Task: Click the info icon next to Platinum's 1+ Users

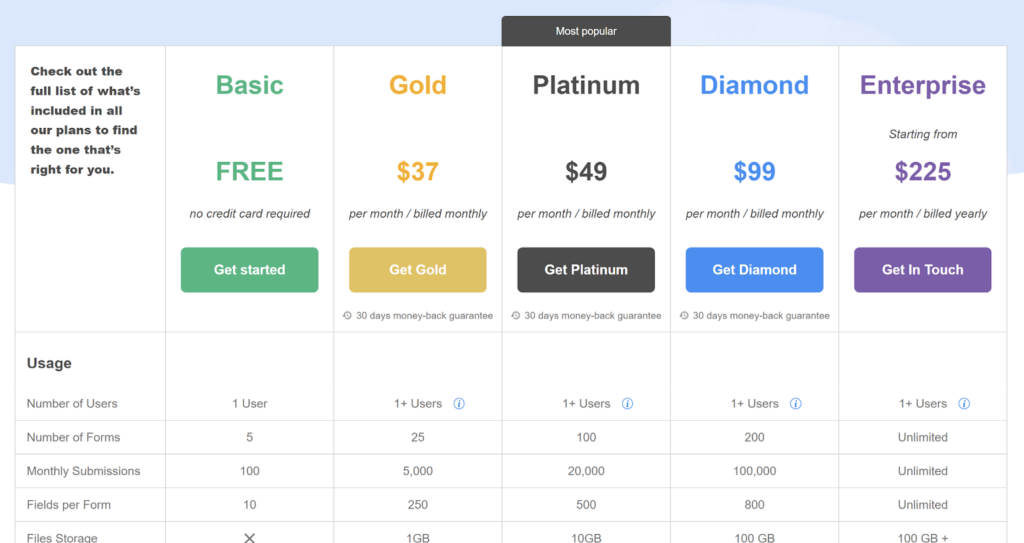Action: click(628, 404)
